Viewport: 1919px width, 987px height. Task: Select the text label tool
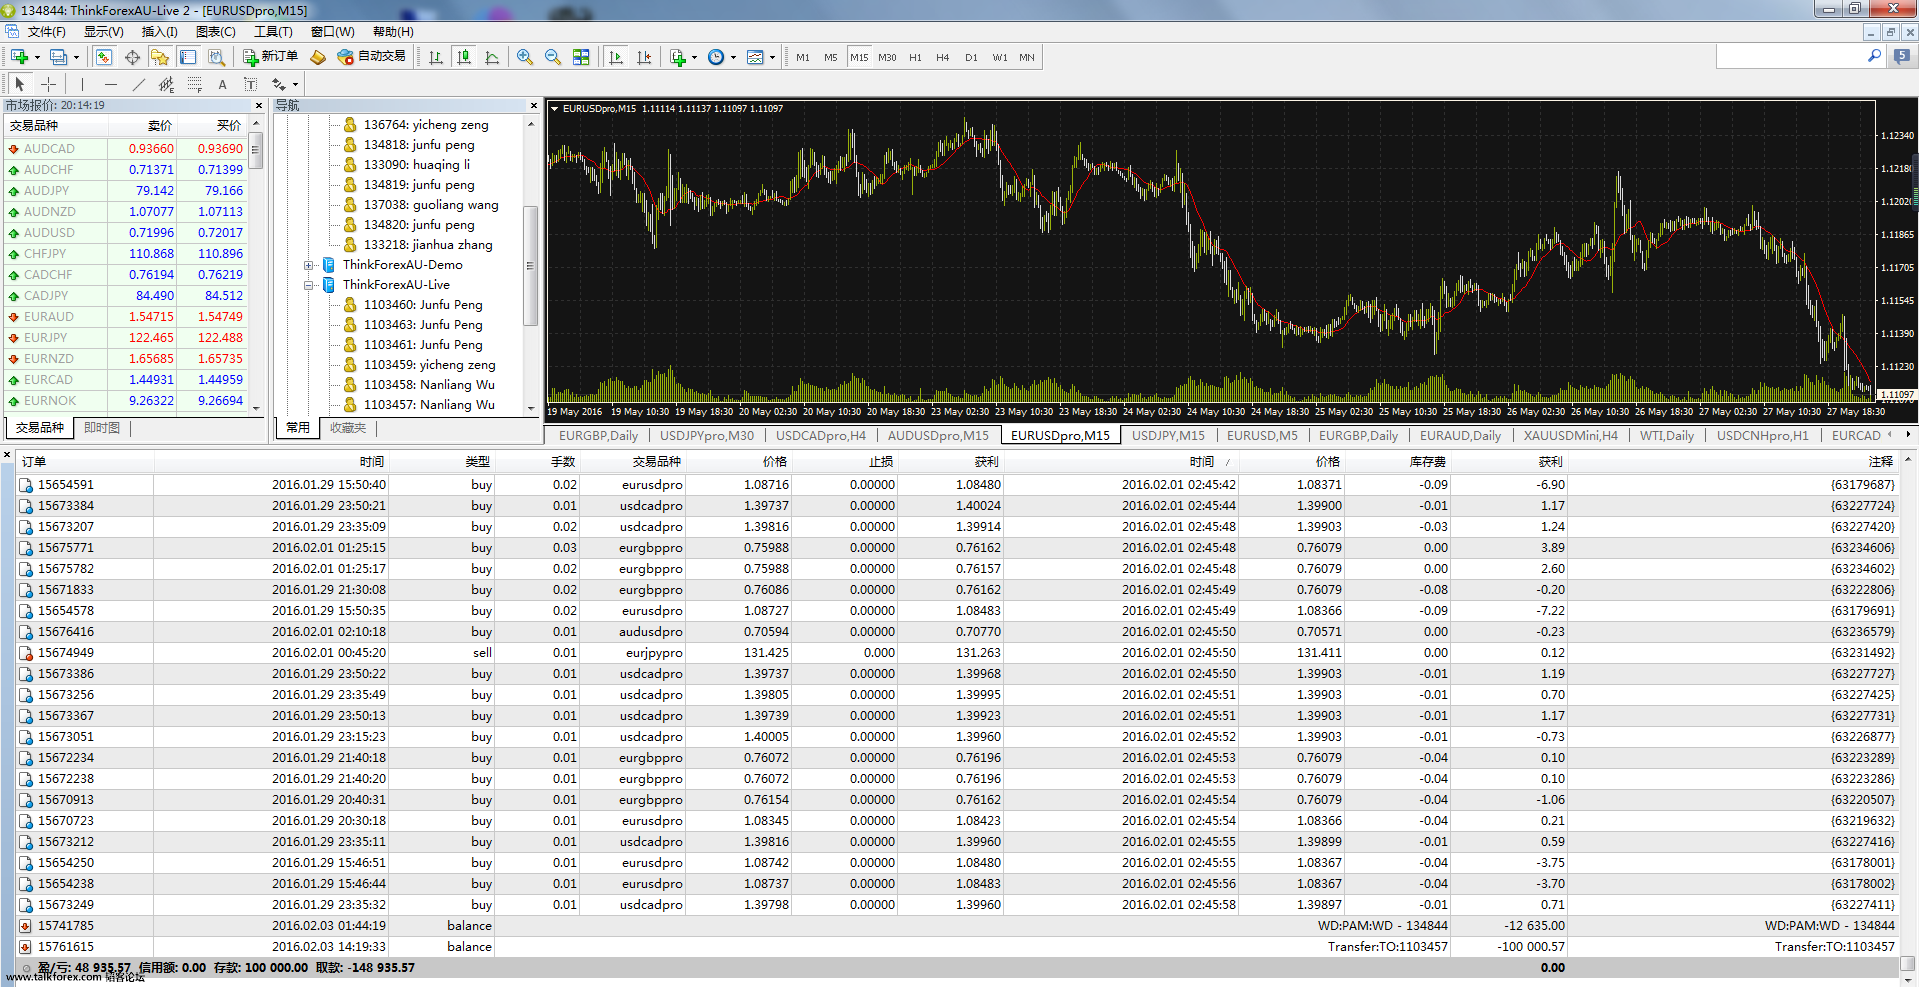[x=250, y=84]
